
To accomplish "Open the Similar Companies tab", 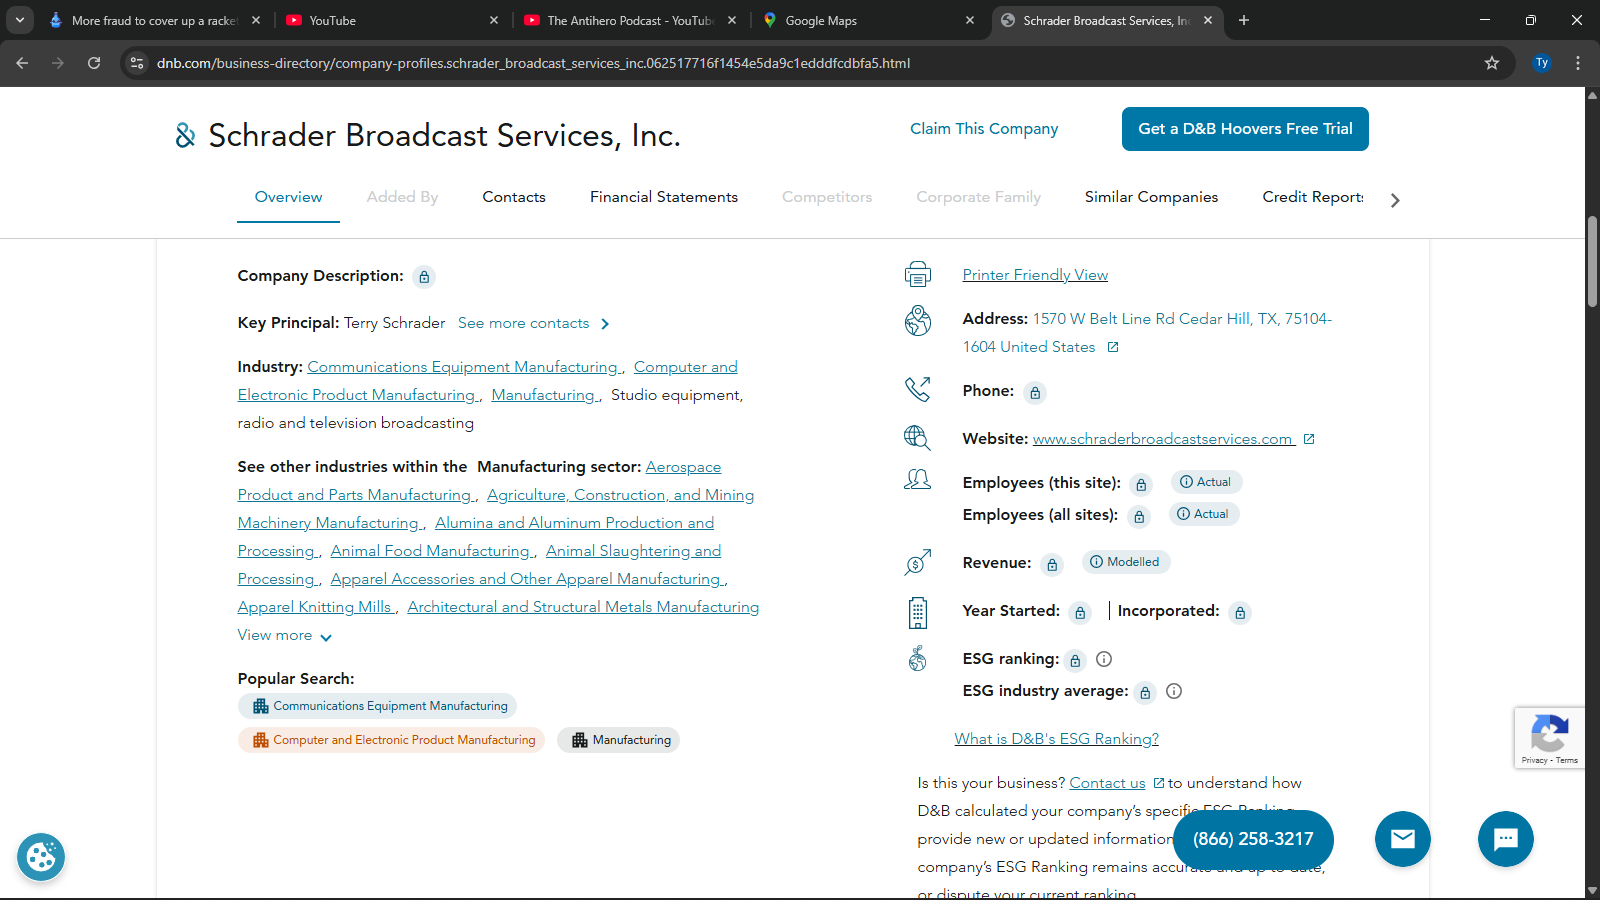I will point(1151,197).
